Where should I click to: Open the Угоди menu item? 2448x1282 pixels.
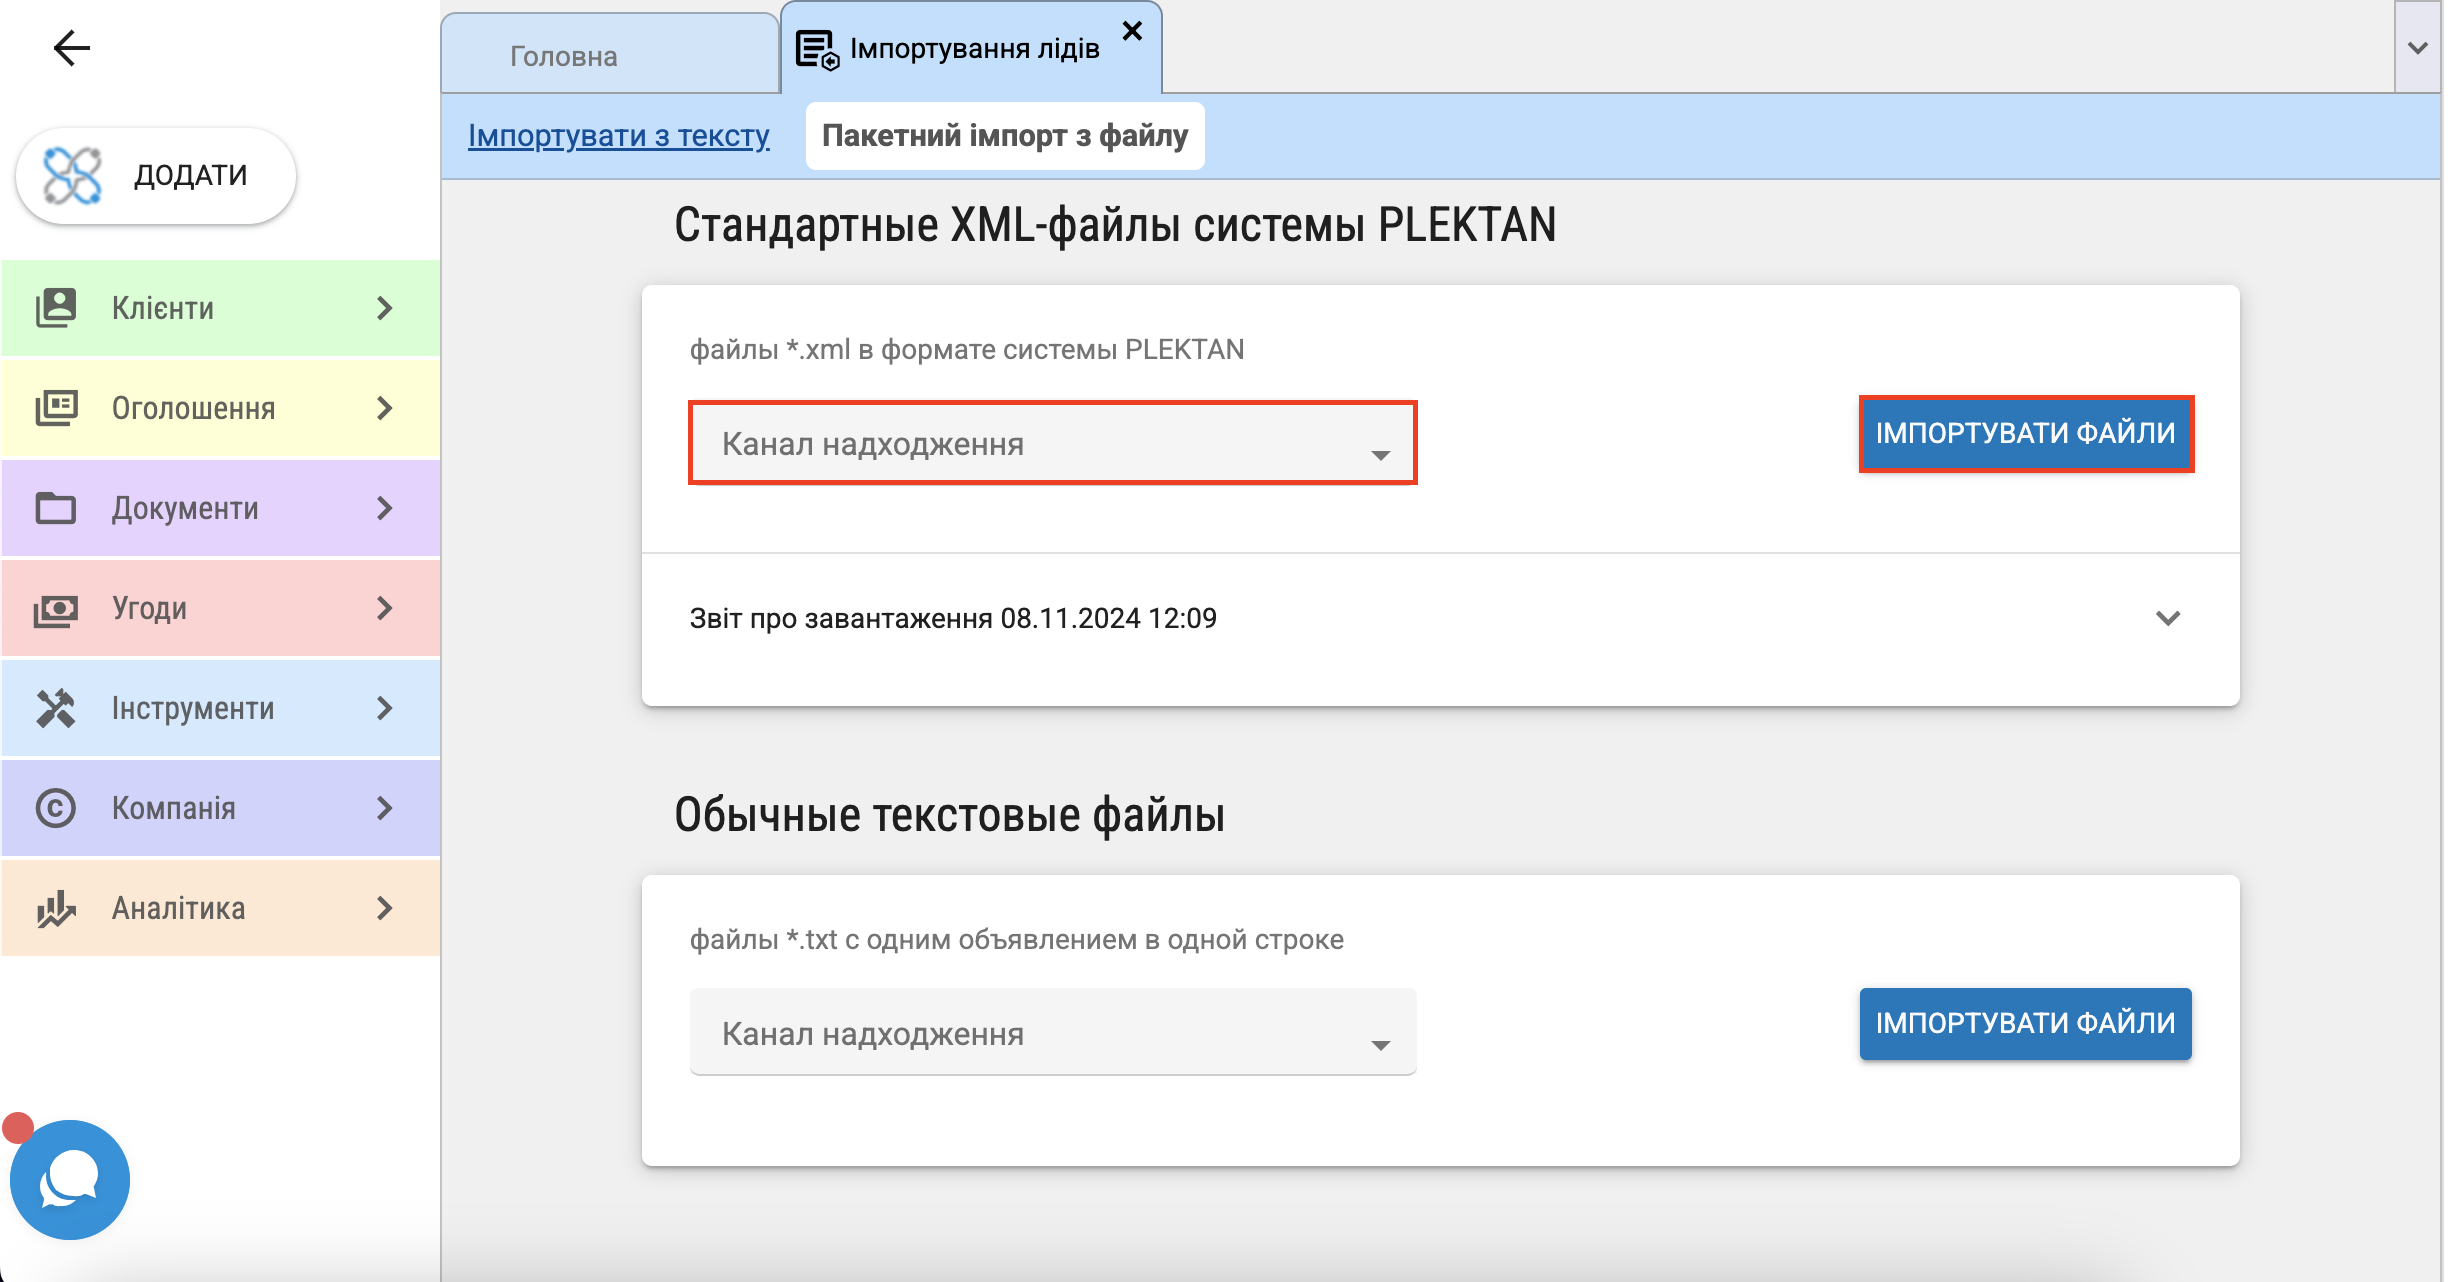220,608
